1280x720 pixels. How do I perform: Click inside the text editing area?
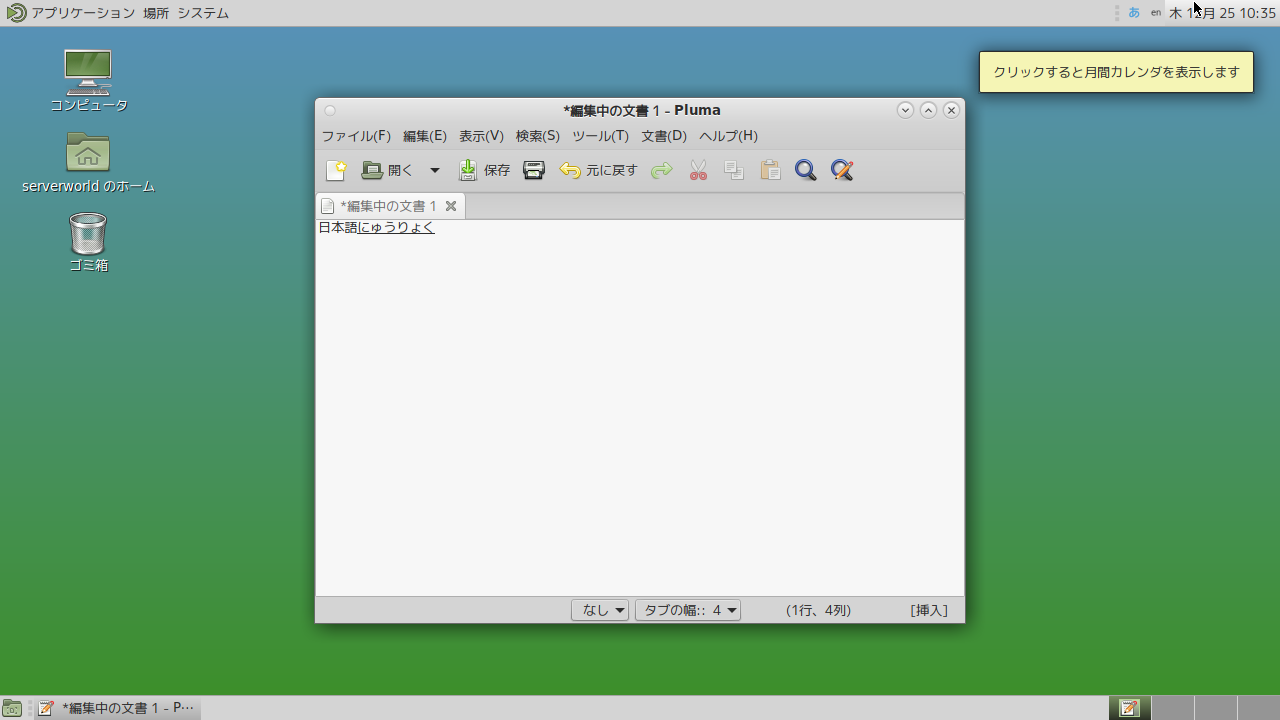click(640, 400)
